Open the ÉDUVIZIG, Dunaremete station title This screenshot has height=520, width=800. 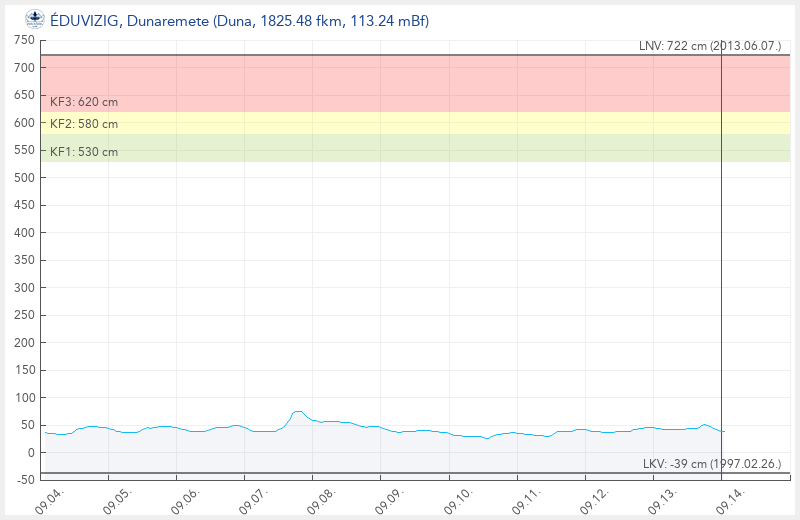tap(239, 21)
